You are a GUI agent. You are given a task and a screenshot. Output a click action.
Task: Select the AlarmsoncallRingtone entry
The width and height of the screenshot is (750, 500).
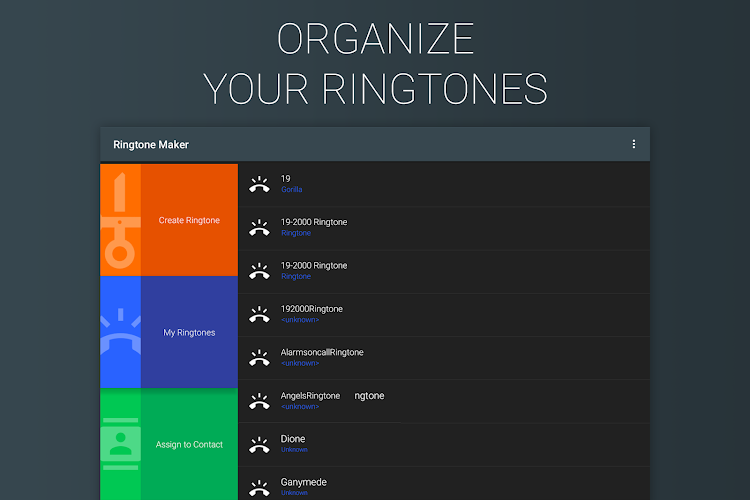coord(322,352)
